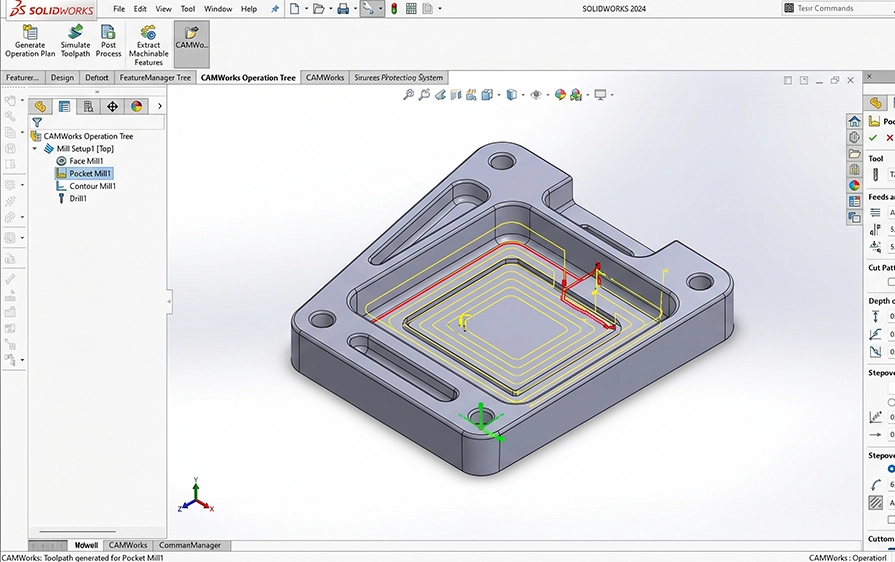Click the Section View icon
The width and height of the screenshot is (895, 562).
point(455,95)
